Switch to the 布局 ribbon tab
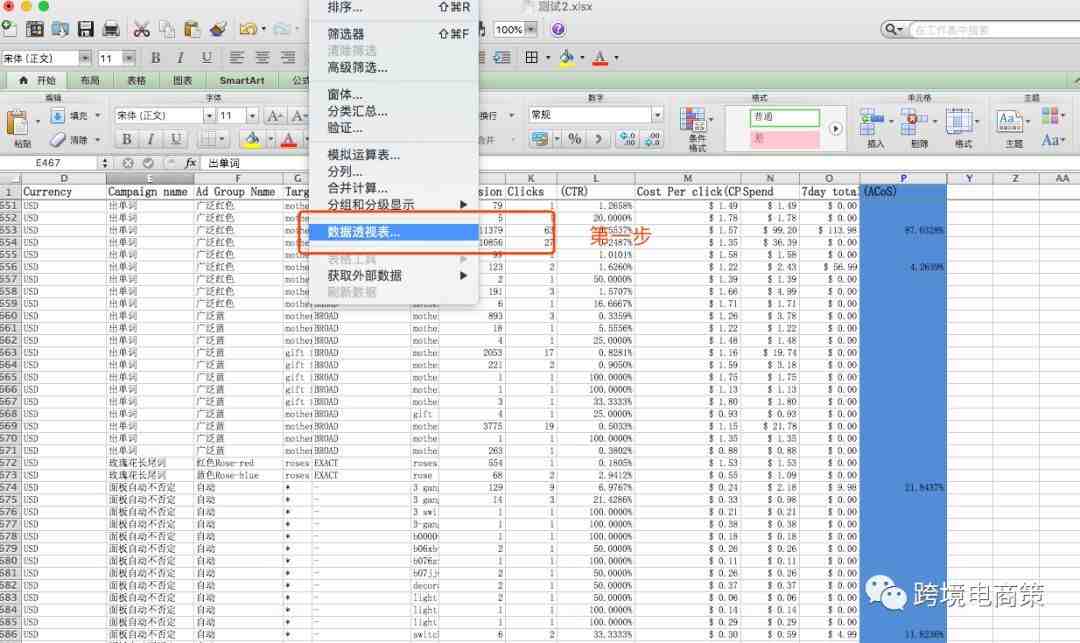 point(90,81)
